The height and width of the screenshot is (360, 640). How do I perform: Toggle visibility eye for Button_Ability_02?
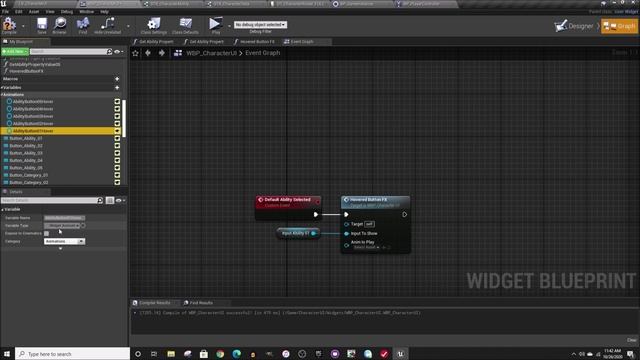117,146
